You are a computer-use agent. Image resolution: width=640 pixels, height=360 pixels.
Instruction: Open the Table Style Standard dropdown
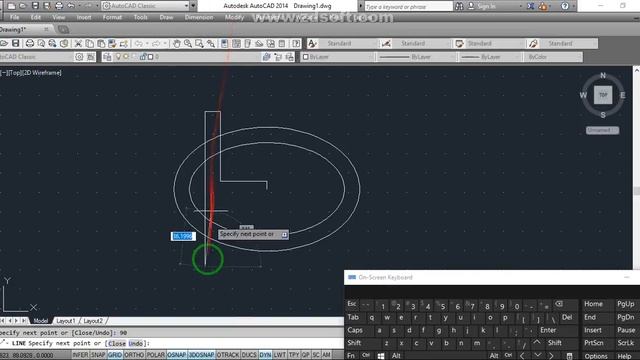(495, 43)
